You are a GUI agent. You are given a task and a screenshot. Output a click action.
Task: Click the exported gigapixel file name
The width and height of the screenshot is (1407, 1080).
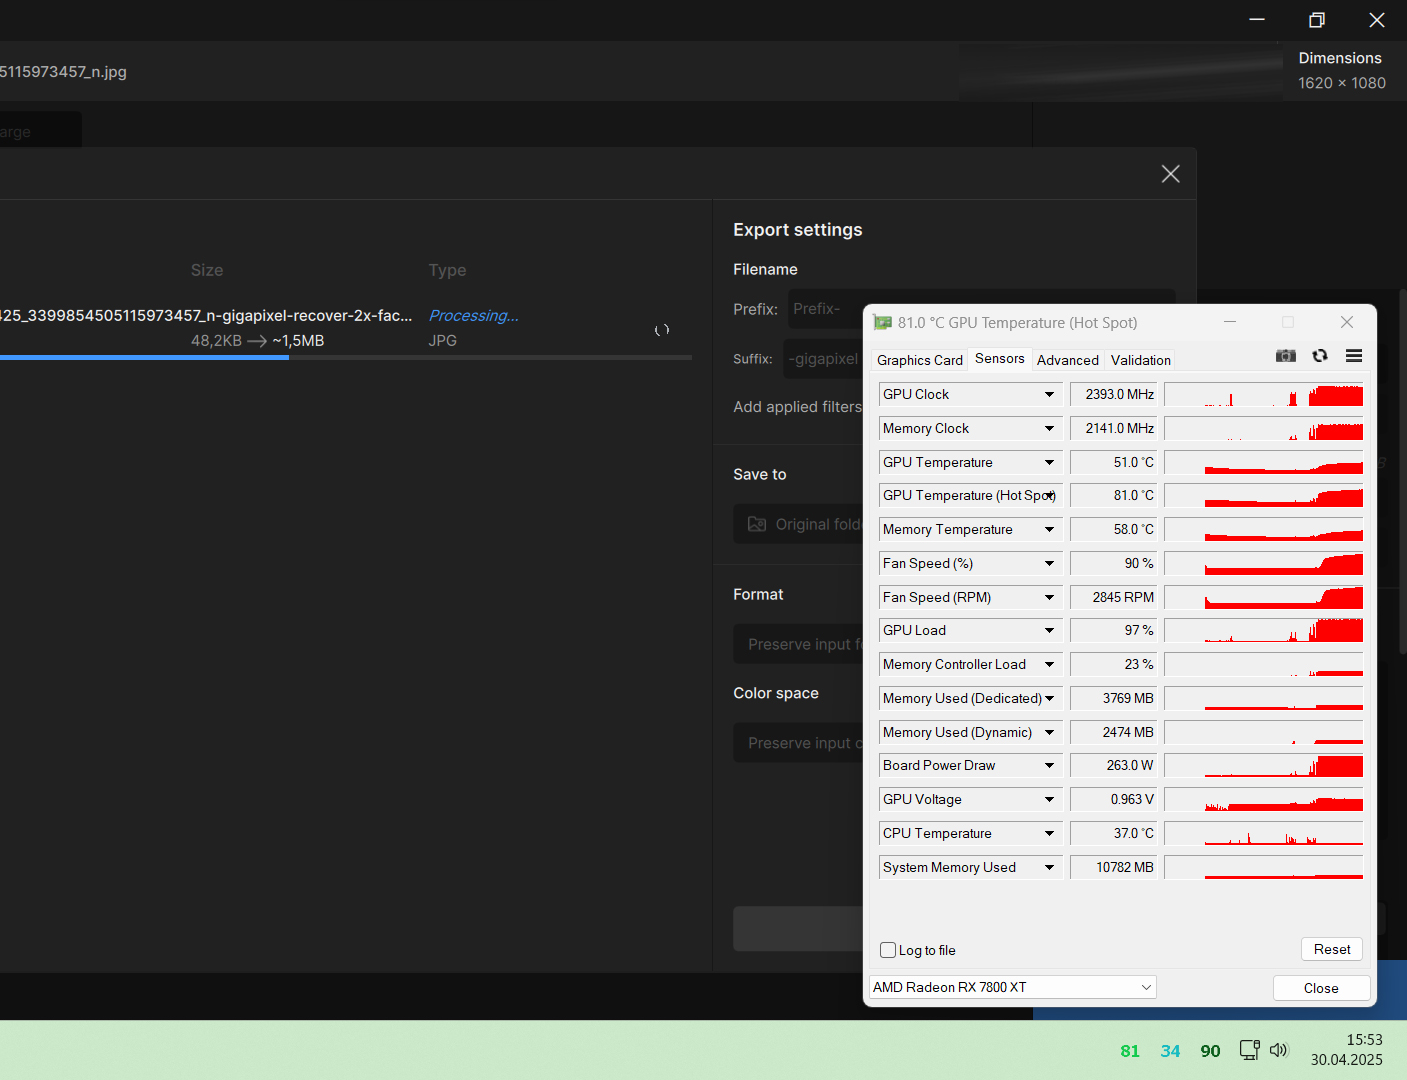(x=206, y=315)
